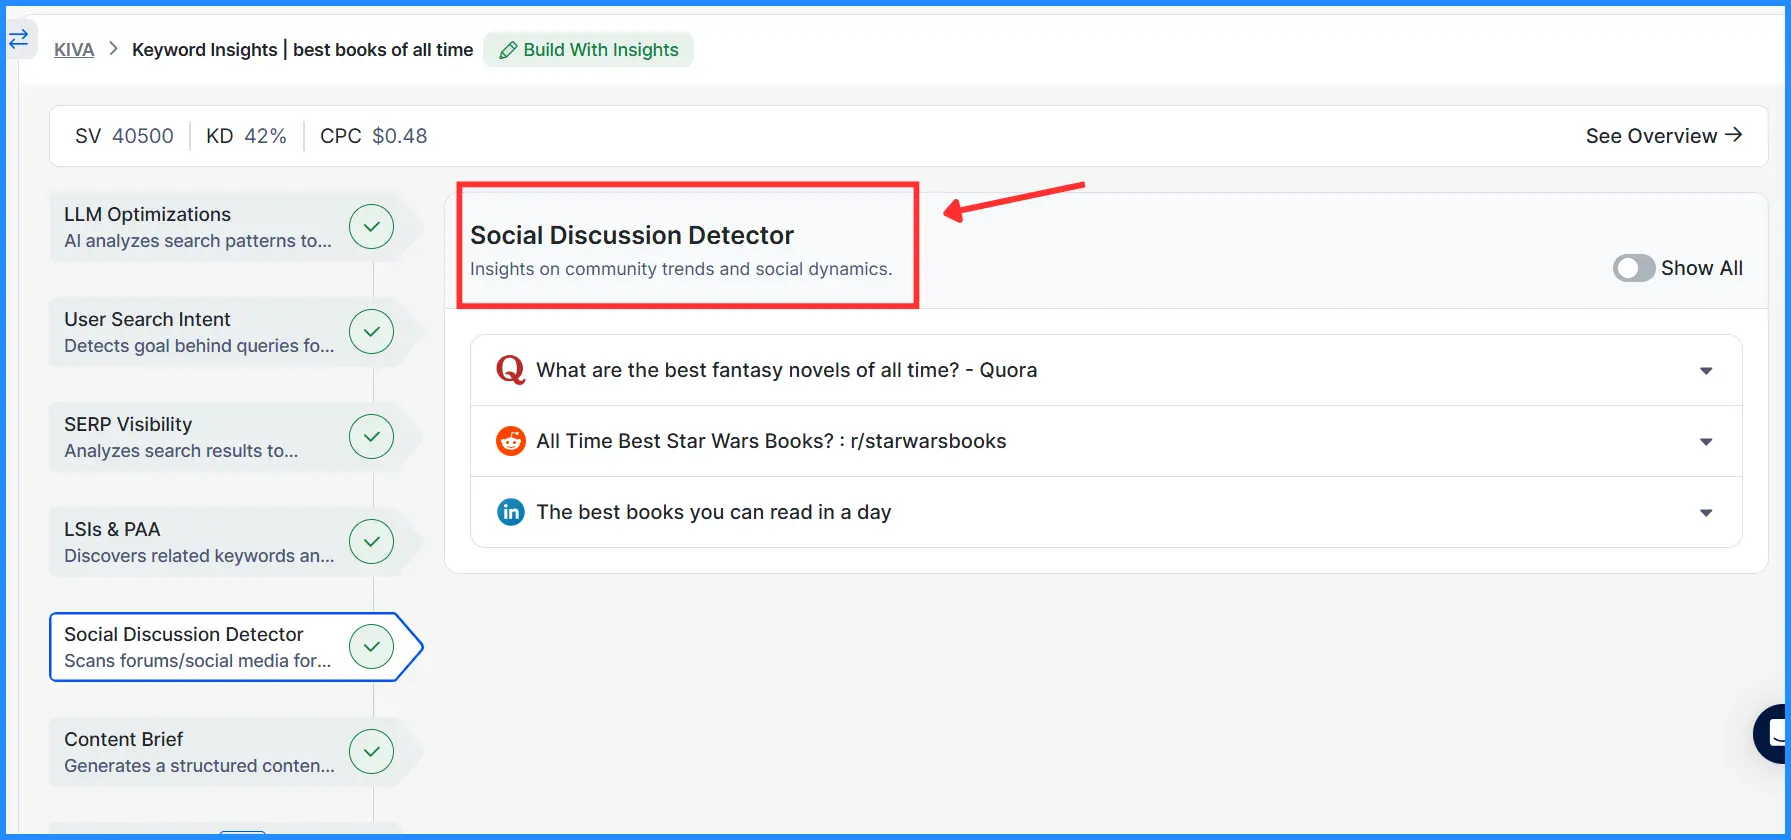This screenshot has height=840, width=1791.
Task: Click the Reddit logo icon
Action: point(510,441)
